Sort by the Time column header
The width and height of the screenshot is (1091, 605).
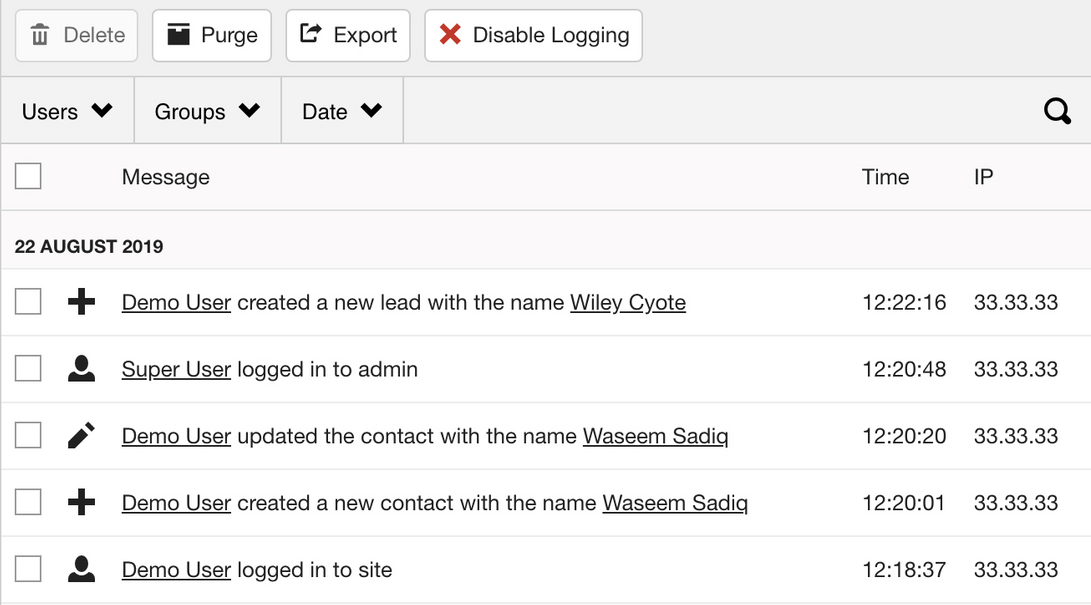[885, 177]
